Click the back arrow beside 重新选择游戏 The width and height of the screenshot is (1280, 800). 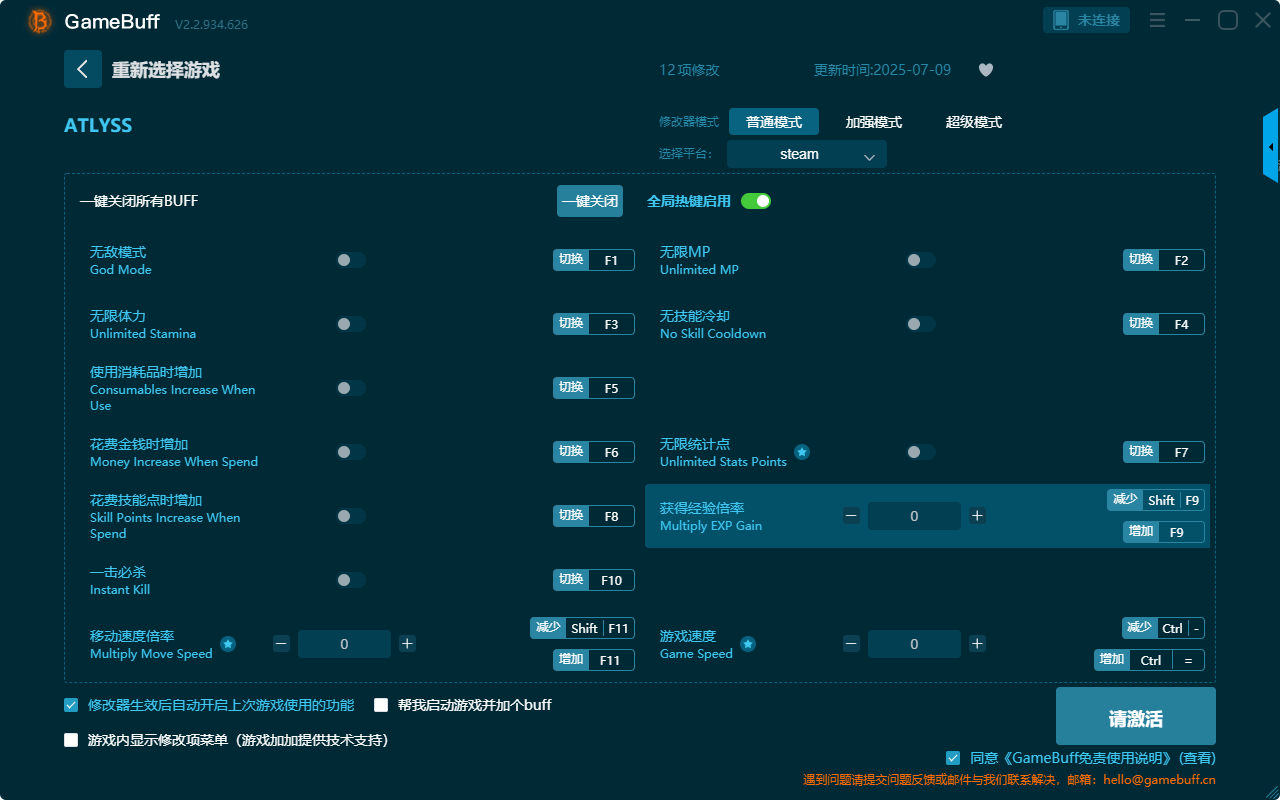coord(83,69)
